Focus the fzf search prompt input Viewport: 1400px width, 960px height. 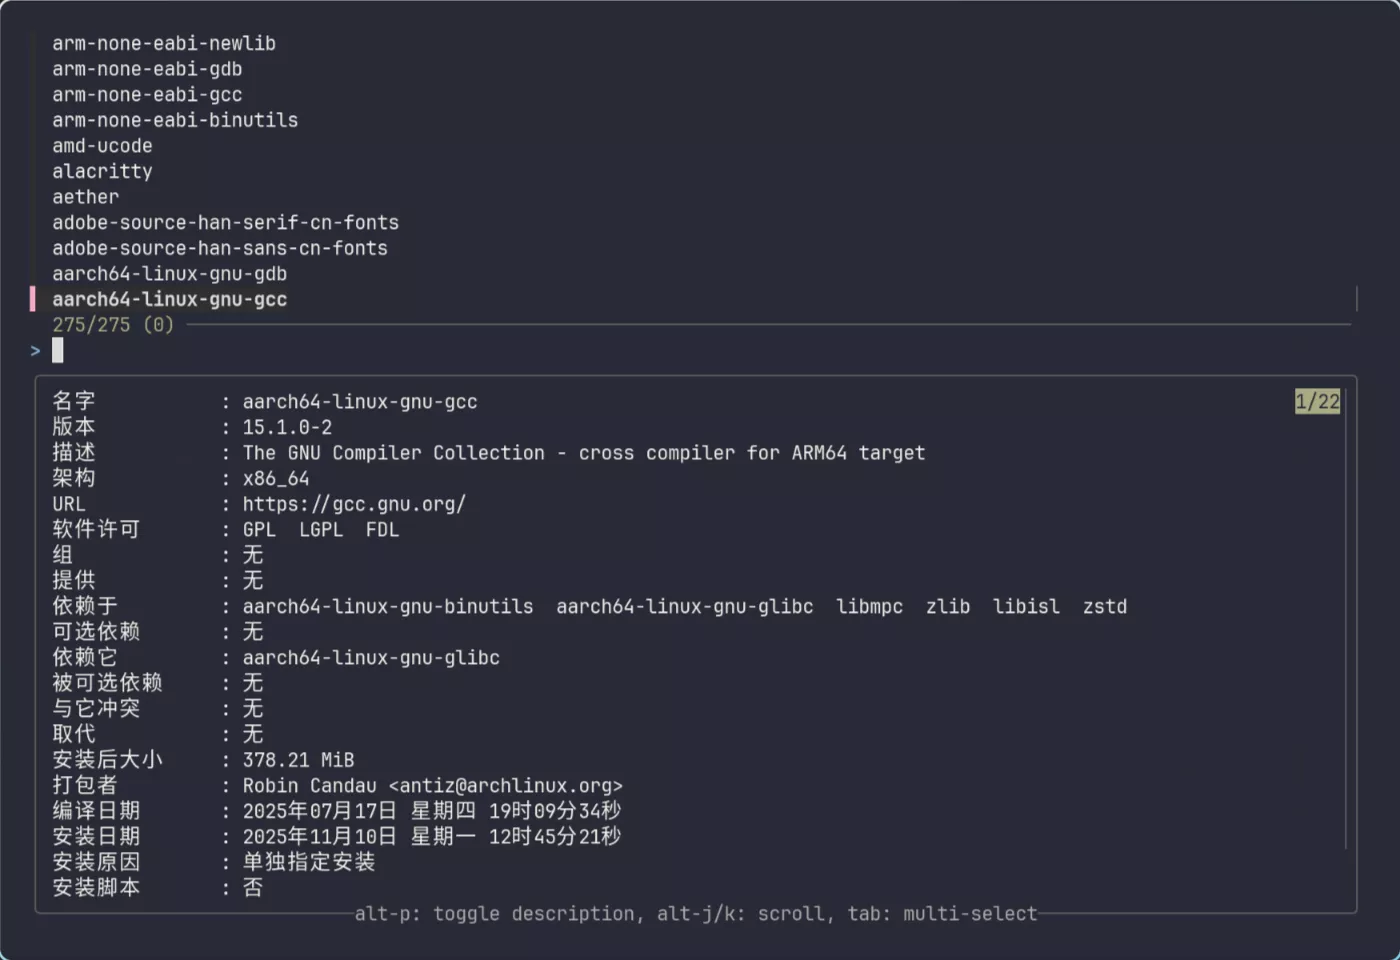click(58, 350)
